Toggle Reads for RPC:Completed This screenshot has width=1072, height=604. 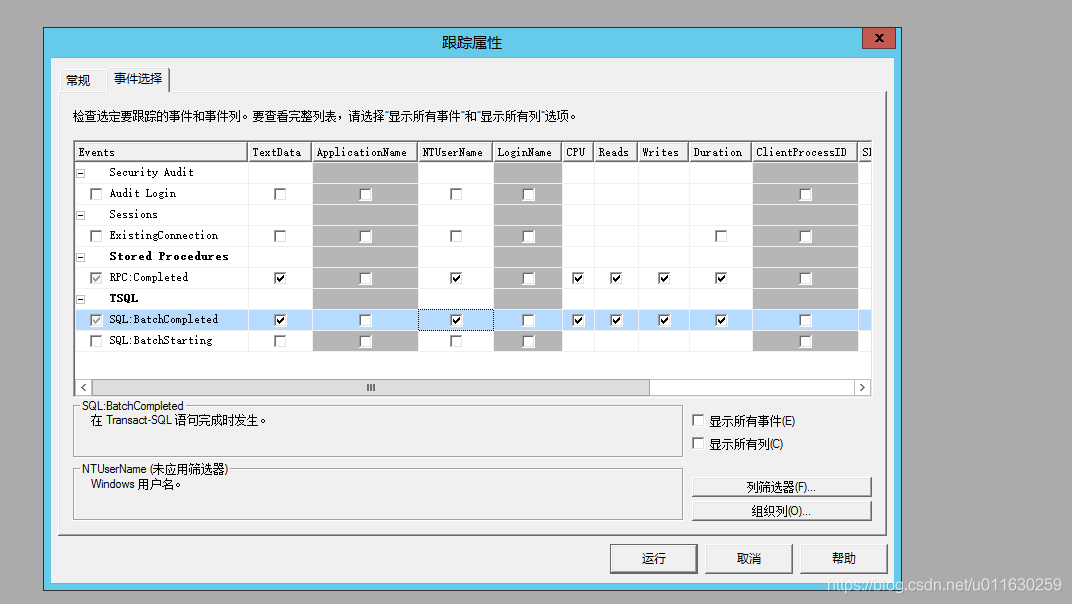click(616, 278)
